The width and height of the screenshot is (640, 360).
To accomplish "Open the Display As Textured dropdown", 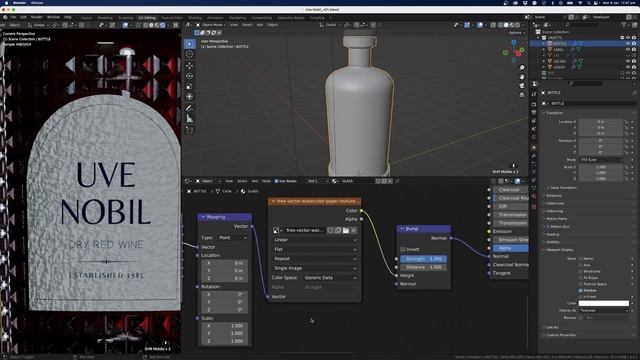I will 604,310.
